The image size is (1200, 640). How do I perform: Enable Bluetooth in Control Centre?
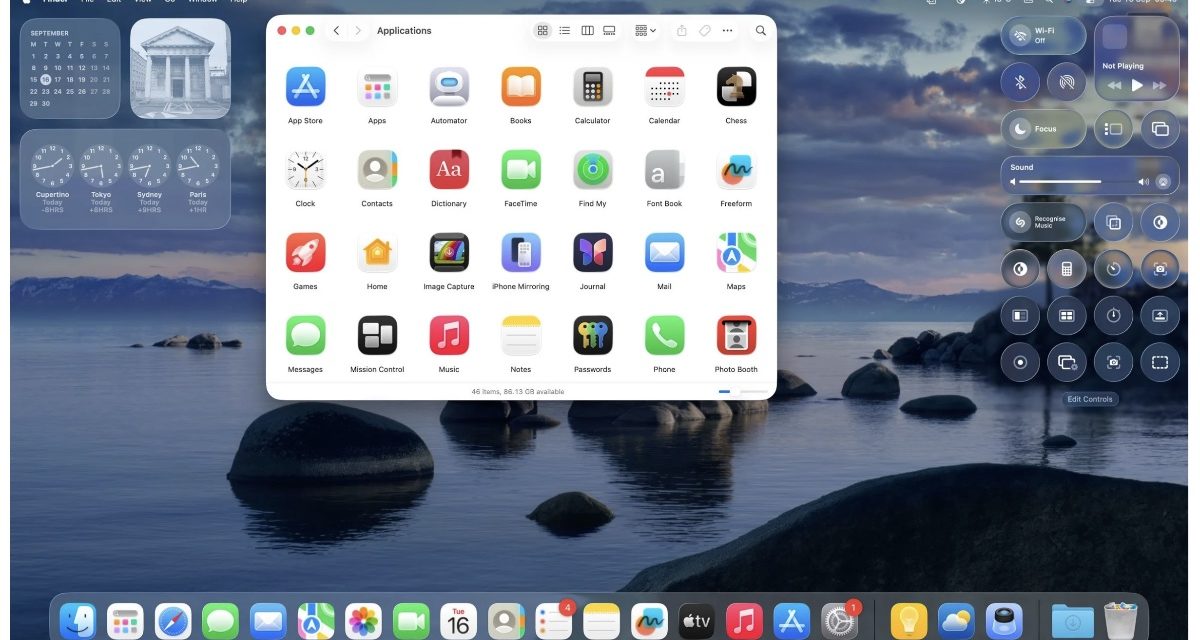(x=1019, y=81)
